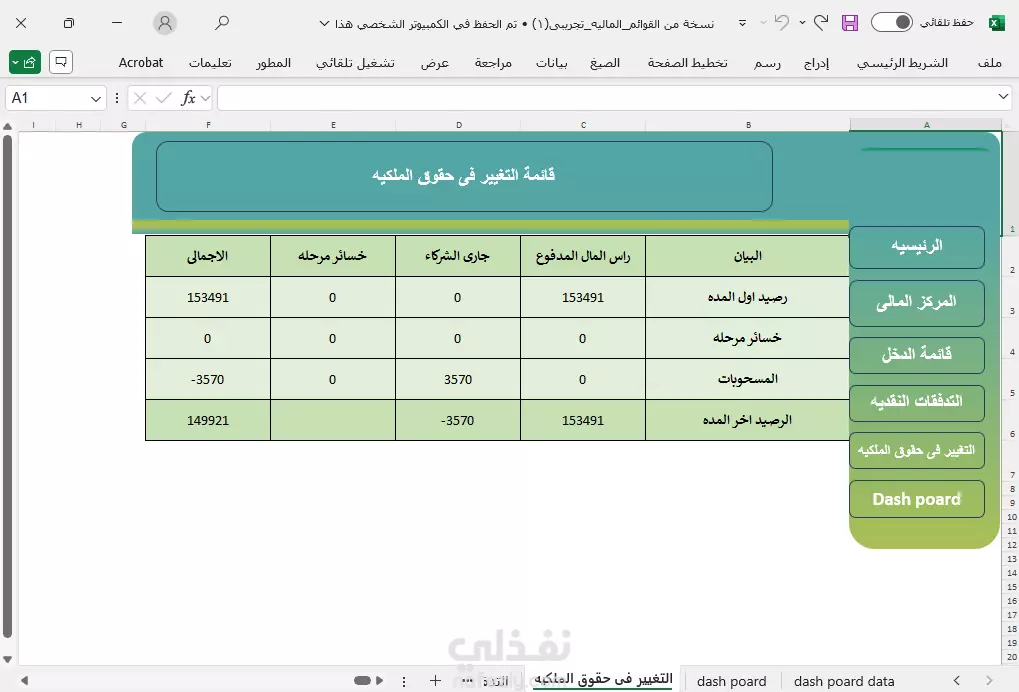Click the Insert Function fx icon
The width and height of the screenshot is (1019, 692).
188,98
